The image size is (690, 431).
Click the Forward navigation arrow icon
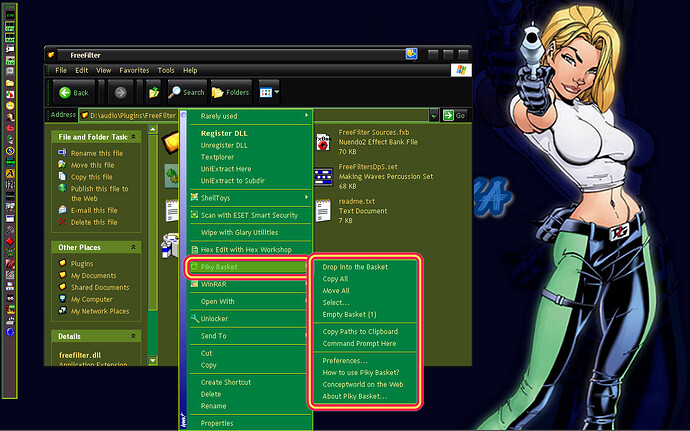pyautogui.click(x=121, y=93)
